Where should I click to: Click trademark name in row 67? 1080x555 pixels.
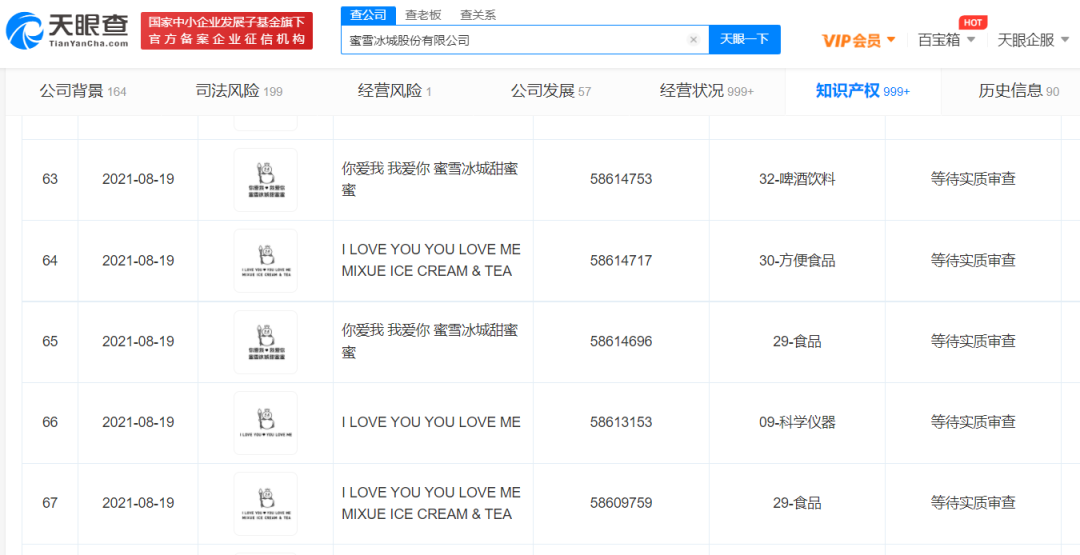(x=431, y=503)
